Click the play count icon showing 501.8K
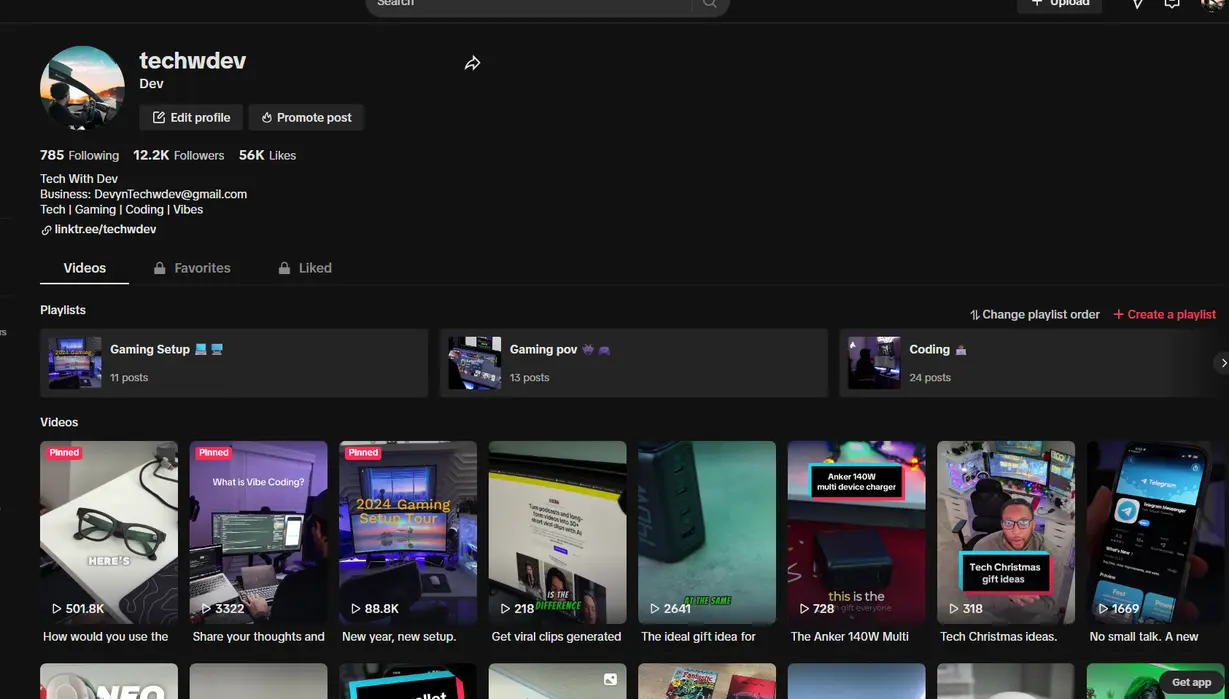This screenshot has height=699, width=1229. [x=57, y=609]
